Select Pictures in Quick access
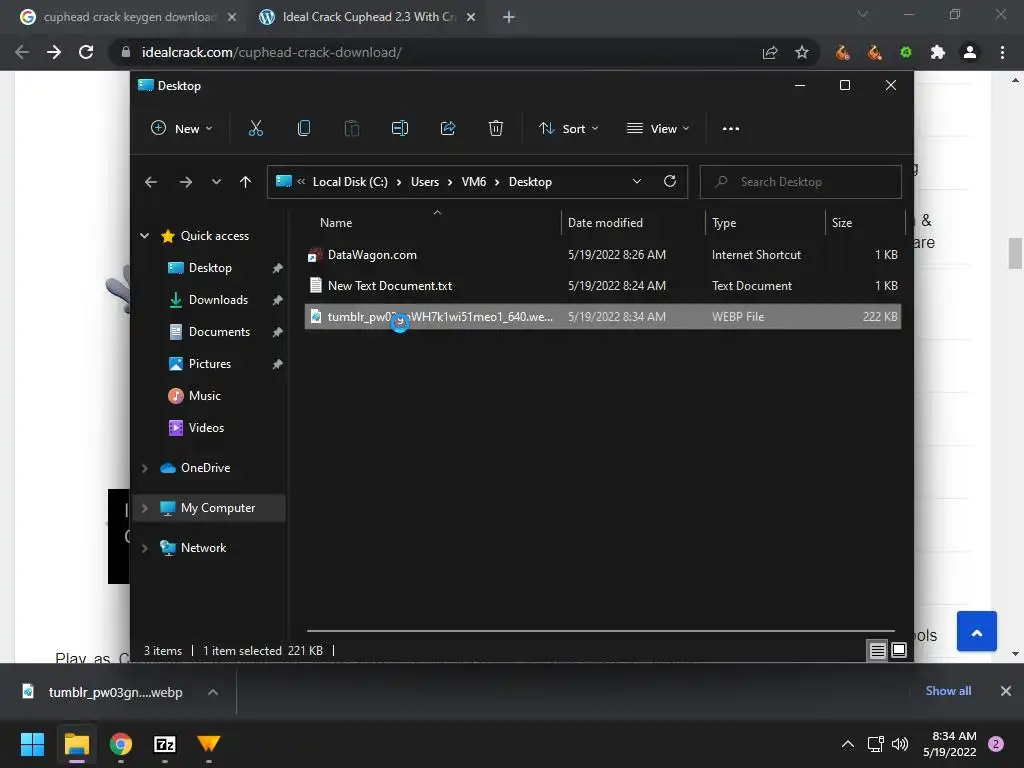The width and height of the screenshot is (1024, 768). 210,364
